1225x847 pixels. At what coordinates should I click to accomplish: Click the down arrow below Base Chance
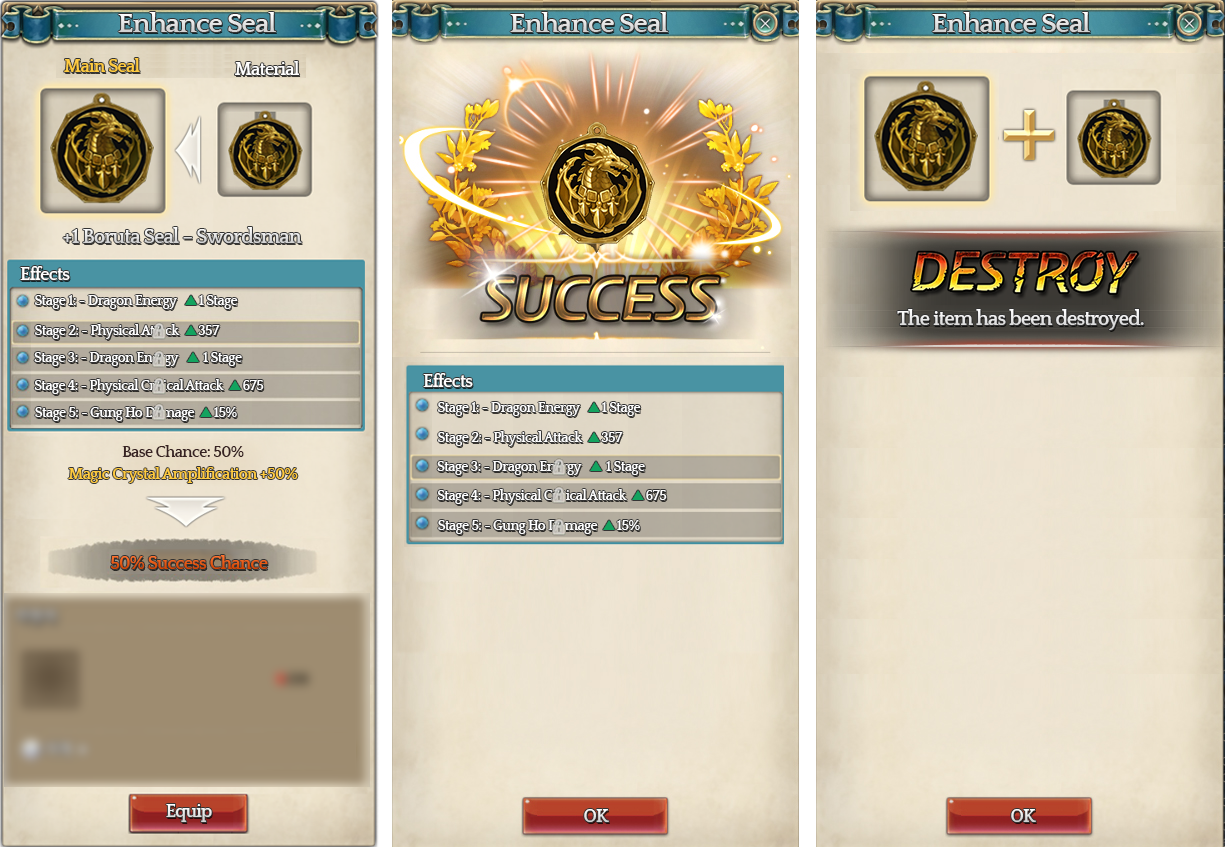[x=186, y=510]
